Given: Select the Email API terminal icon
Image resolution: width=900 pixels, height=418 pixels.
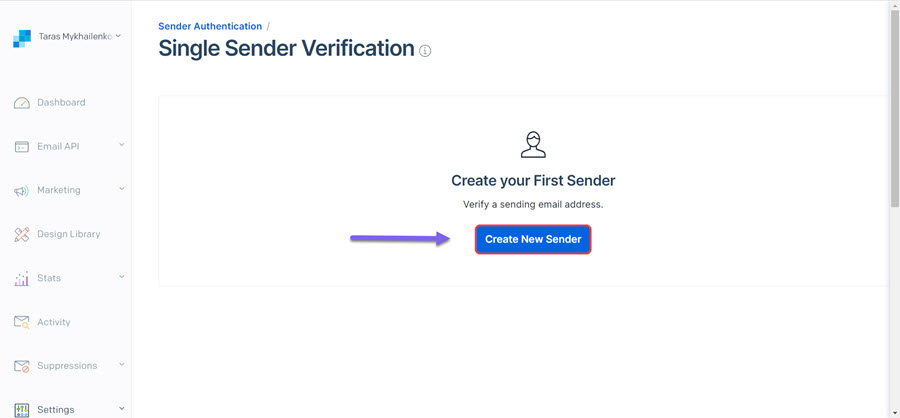Looking at the screenshot, I should tap(22, 147).
